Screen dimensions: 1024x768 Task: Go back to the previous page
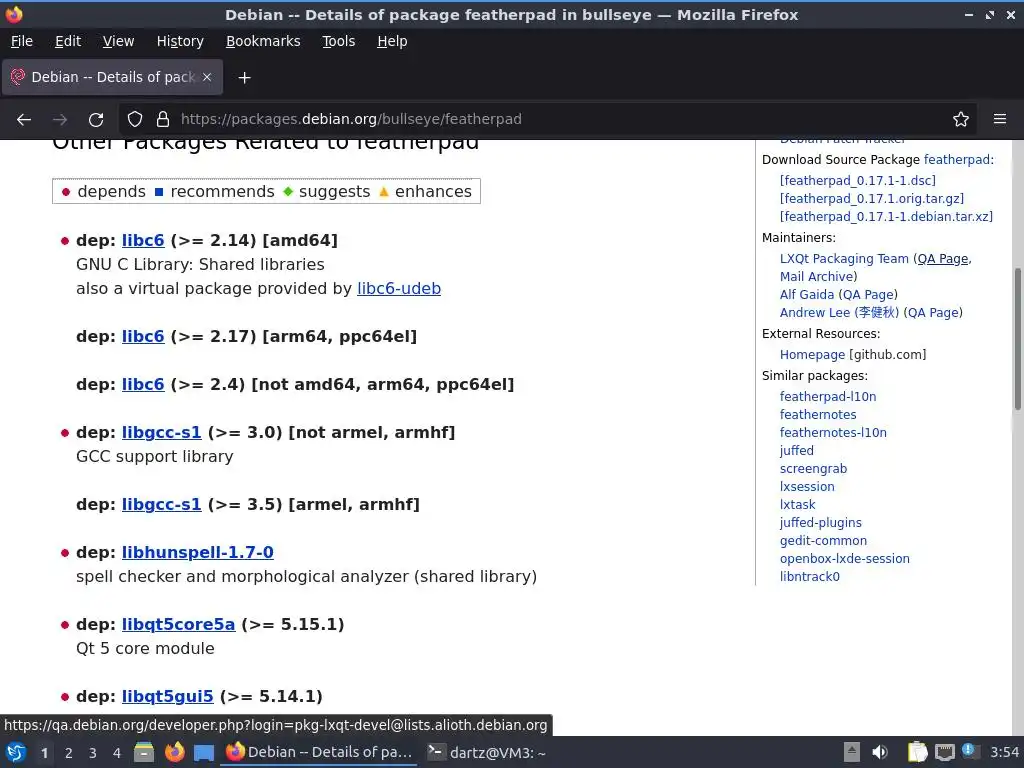click(24, 119)
